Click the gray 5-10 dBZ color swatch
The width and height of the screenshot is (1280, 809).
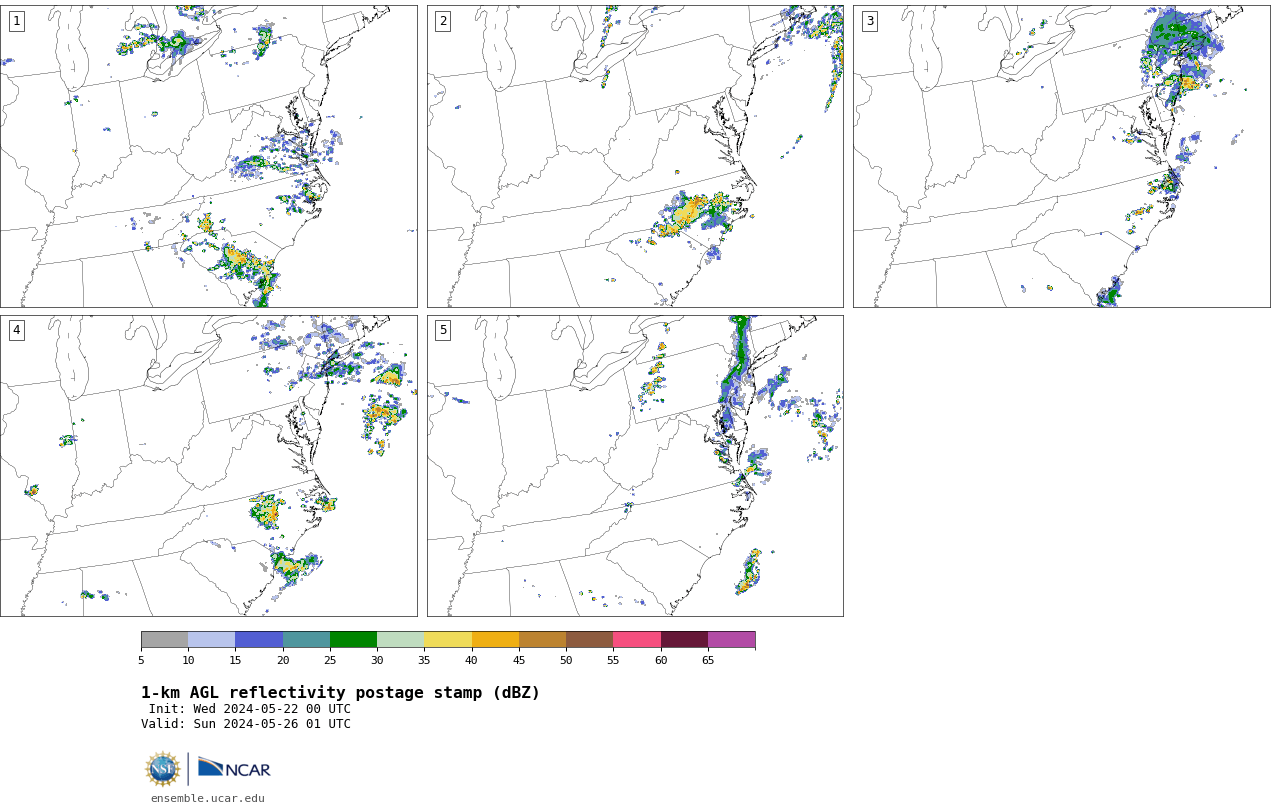[164, 640]
